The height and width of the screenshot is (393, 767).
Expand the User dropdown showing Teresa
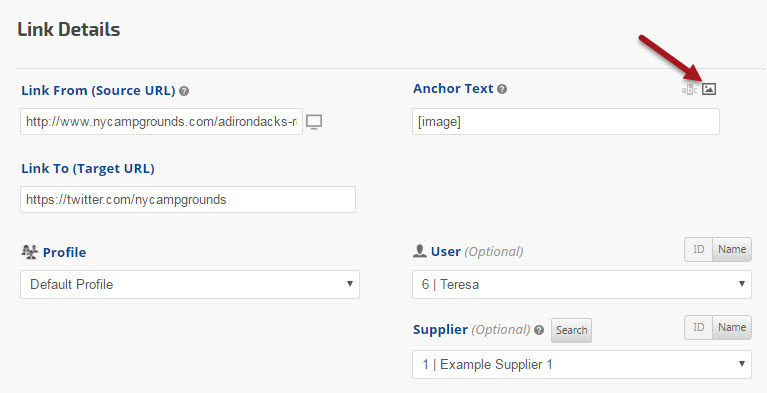coord(582,284)
